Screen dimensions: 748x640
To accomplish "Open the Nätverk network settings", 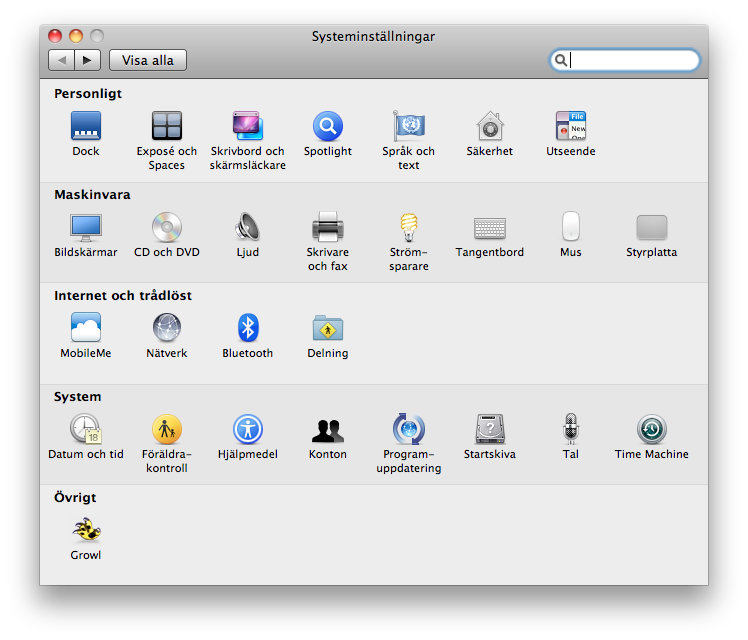I will [x=167, y=329].
